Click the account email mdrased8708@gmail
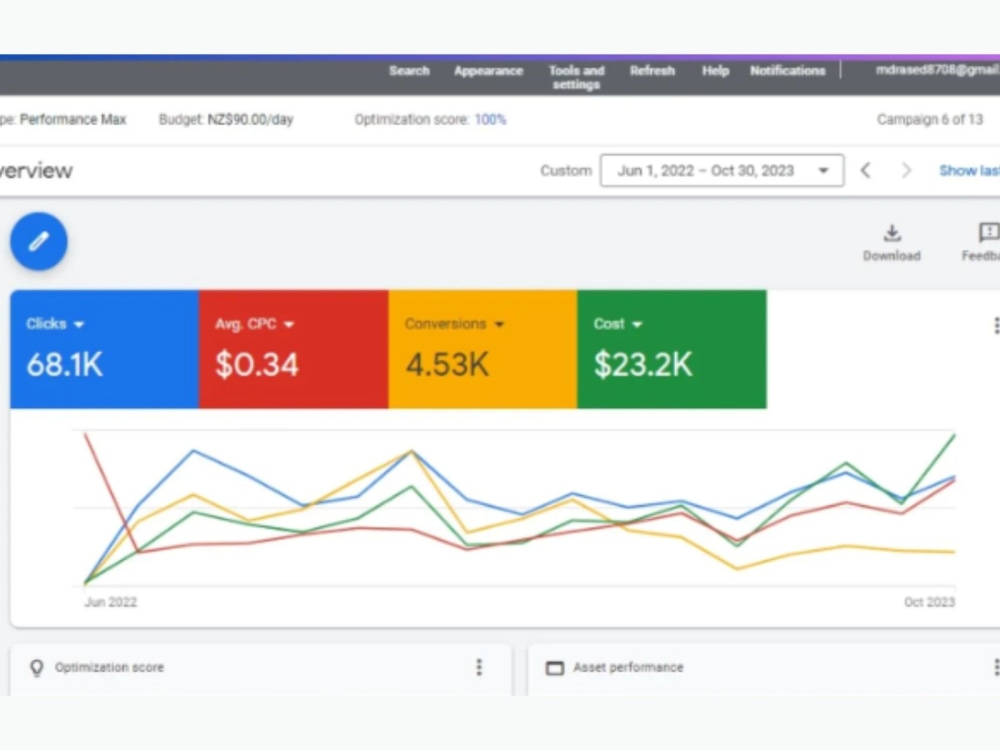 pos(938,70)
